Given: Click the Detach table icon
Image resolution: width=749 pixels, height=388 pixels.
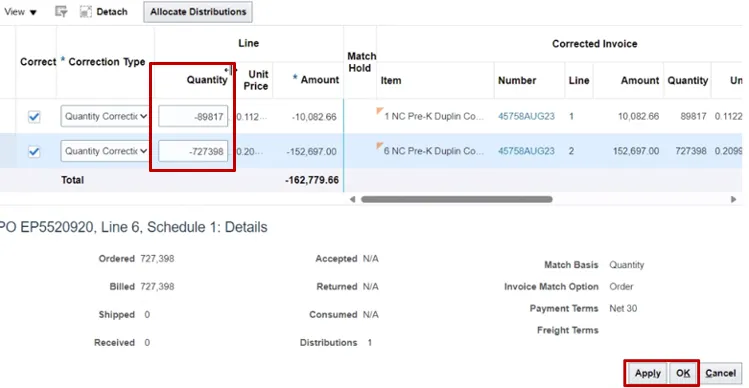Looking at the screenshot, I should 86,12.
